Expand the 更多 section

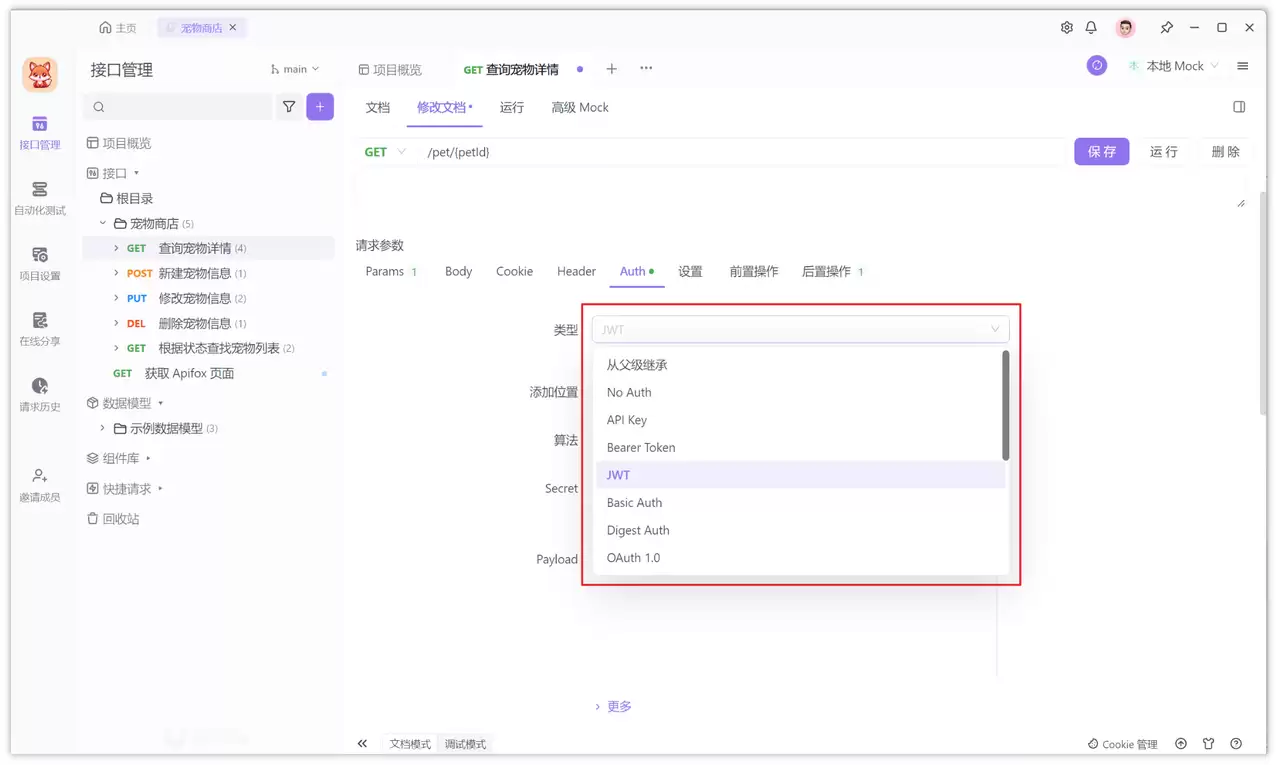point(613,706)
